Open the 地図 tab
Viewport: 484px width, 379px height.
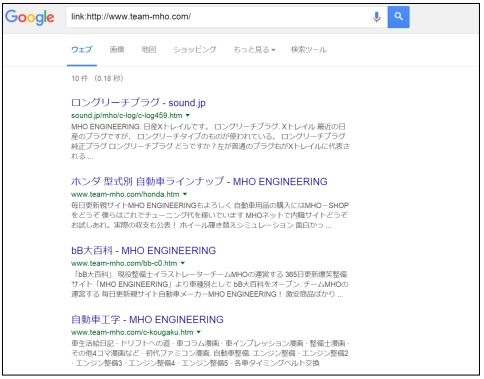(149, 50)
